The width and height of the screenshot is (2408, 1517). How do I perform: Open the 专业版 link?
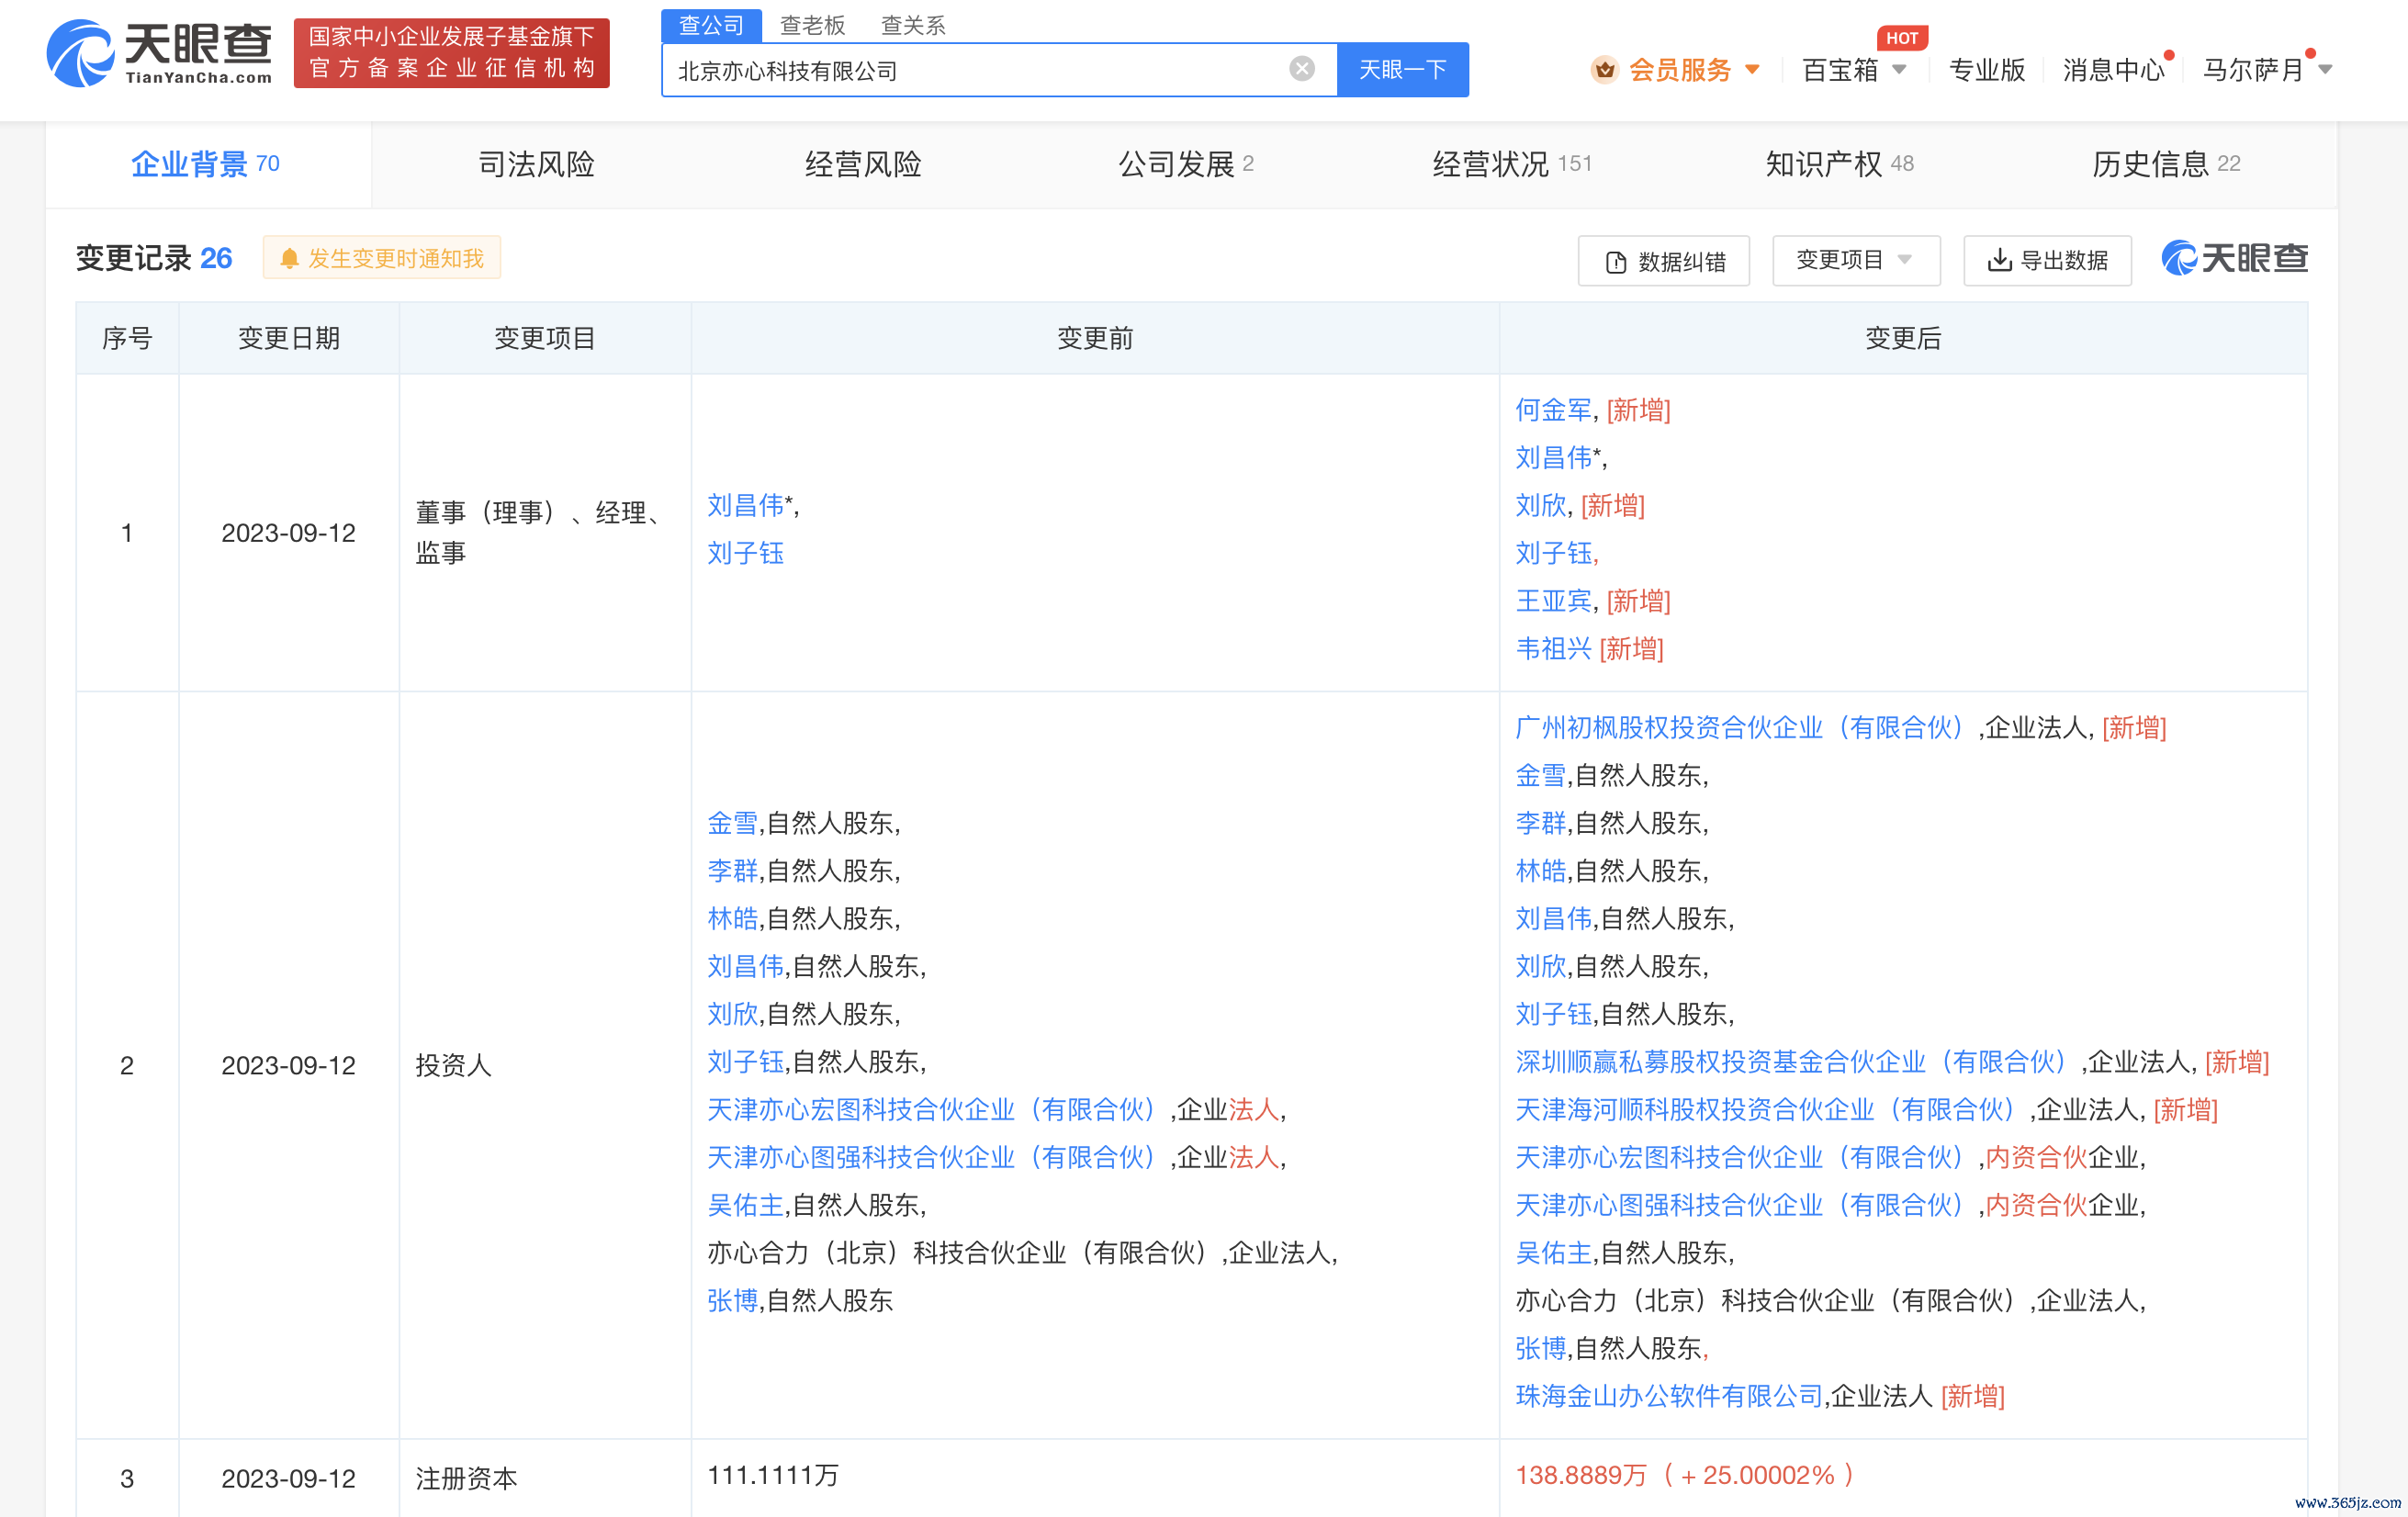click(1986, 70)
